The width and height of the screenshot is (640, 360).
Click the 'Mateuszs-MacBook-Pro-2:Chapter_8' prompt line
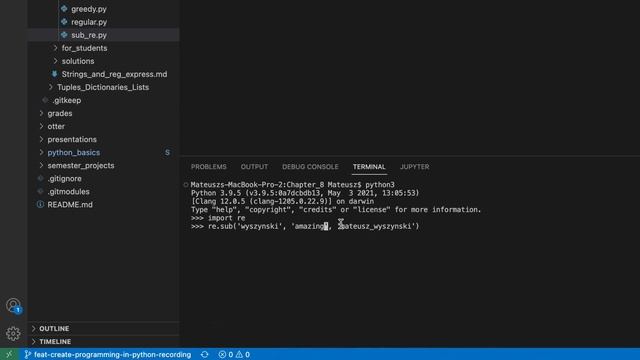(292, 184)
